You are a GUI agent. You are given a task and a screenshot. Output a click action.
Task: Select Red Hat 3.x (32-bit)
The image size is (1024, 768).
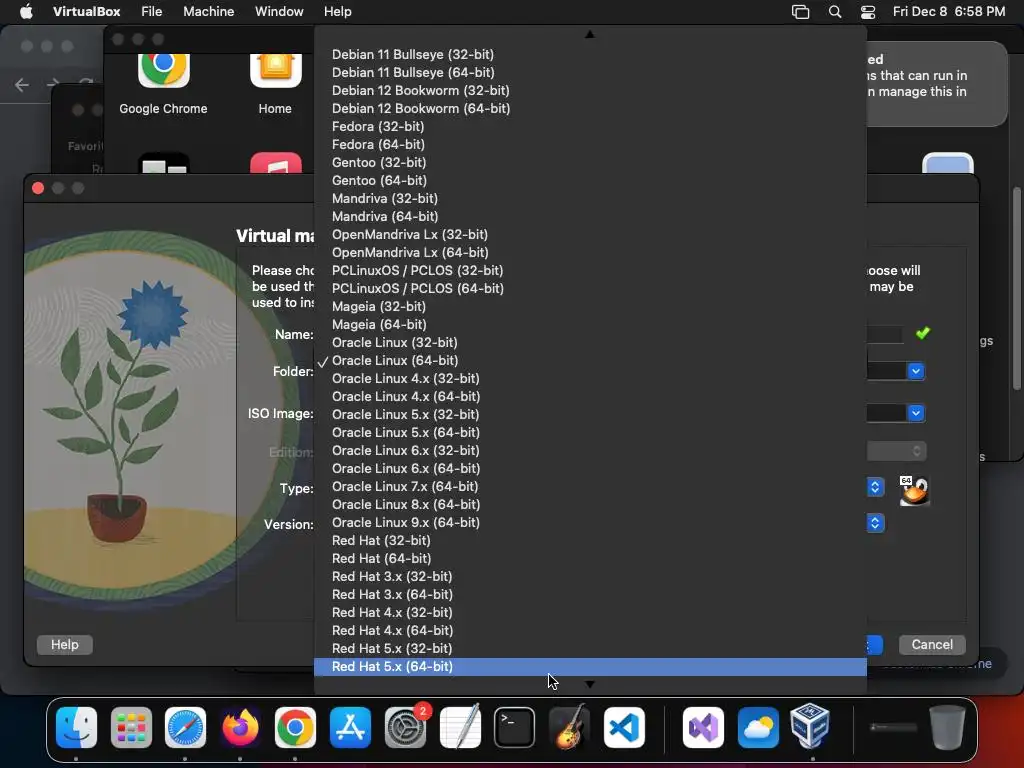[590, 577]
